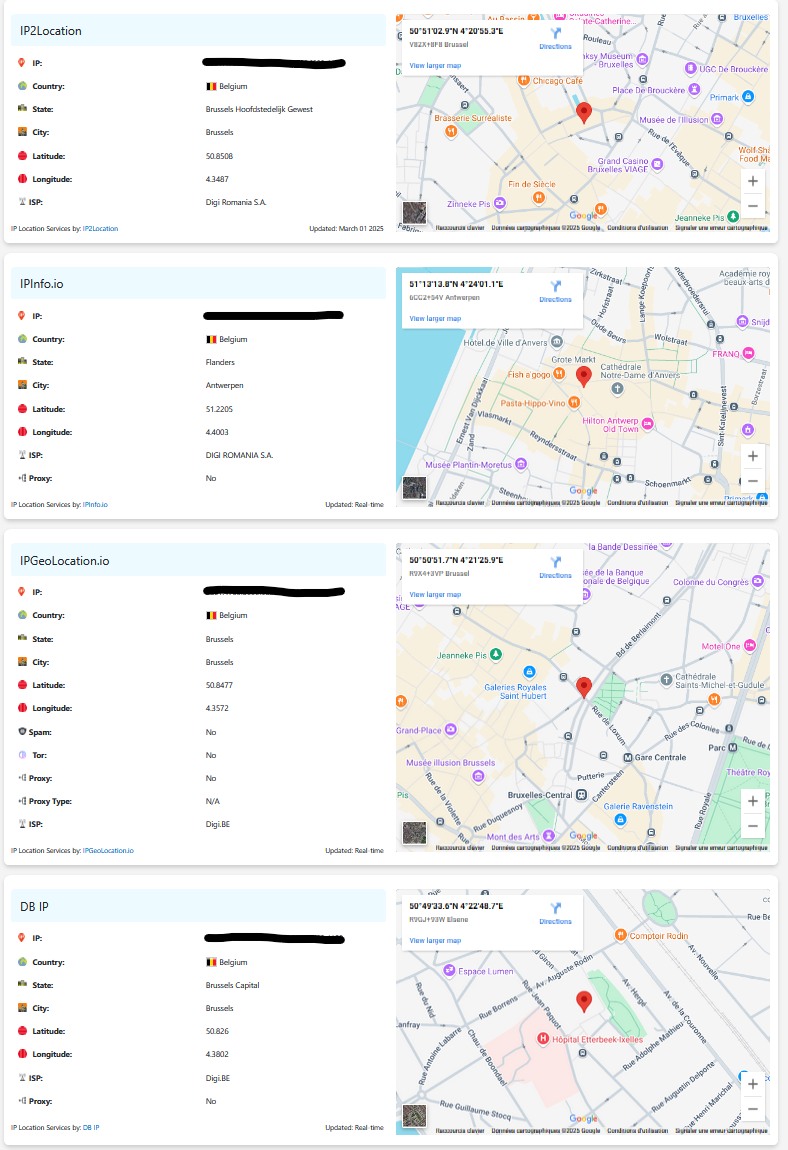Click Musée de l'Illusion marker
This screenshot has height=1150, width=788.
pyautogui.click(x=717, y=119)
